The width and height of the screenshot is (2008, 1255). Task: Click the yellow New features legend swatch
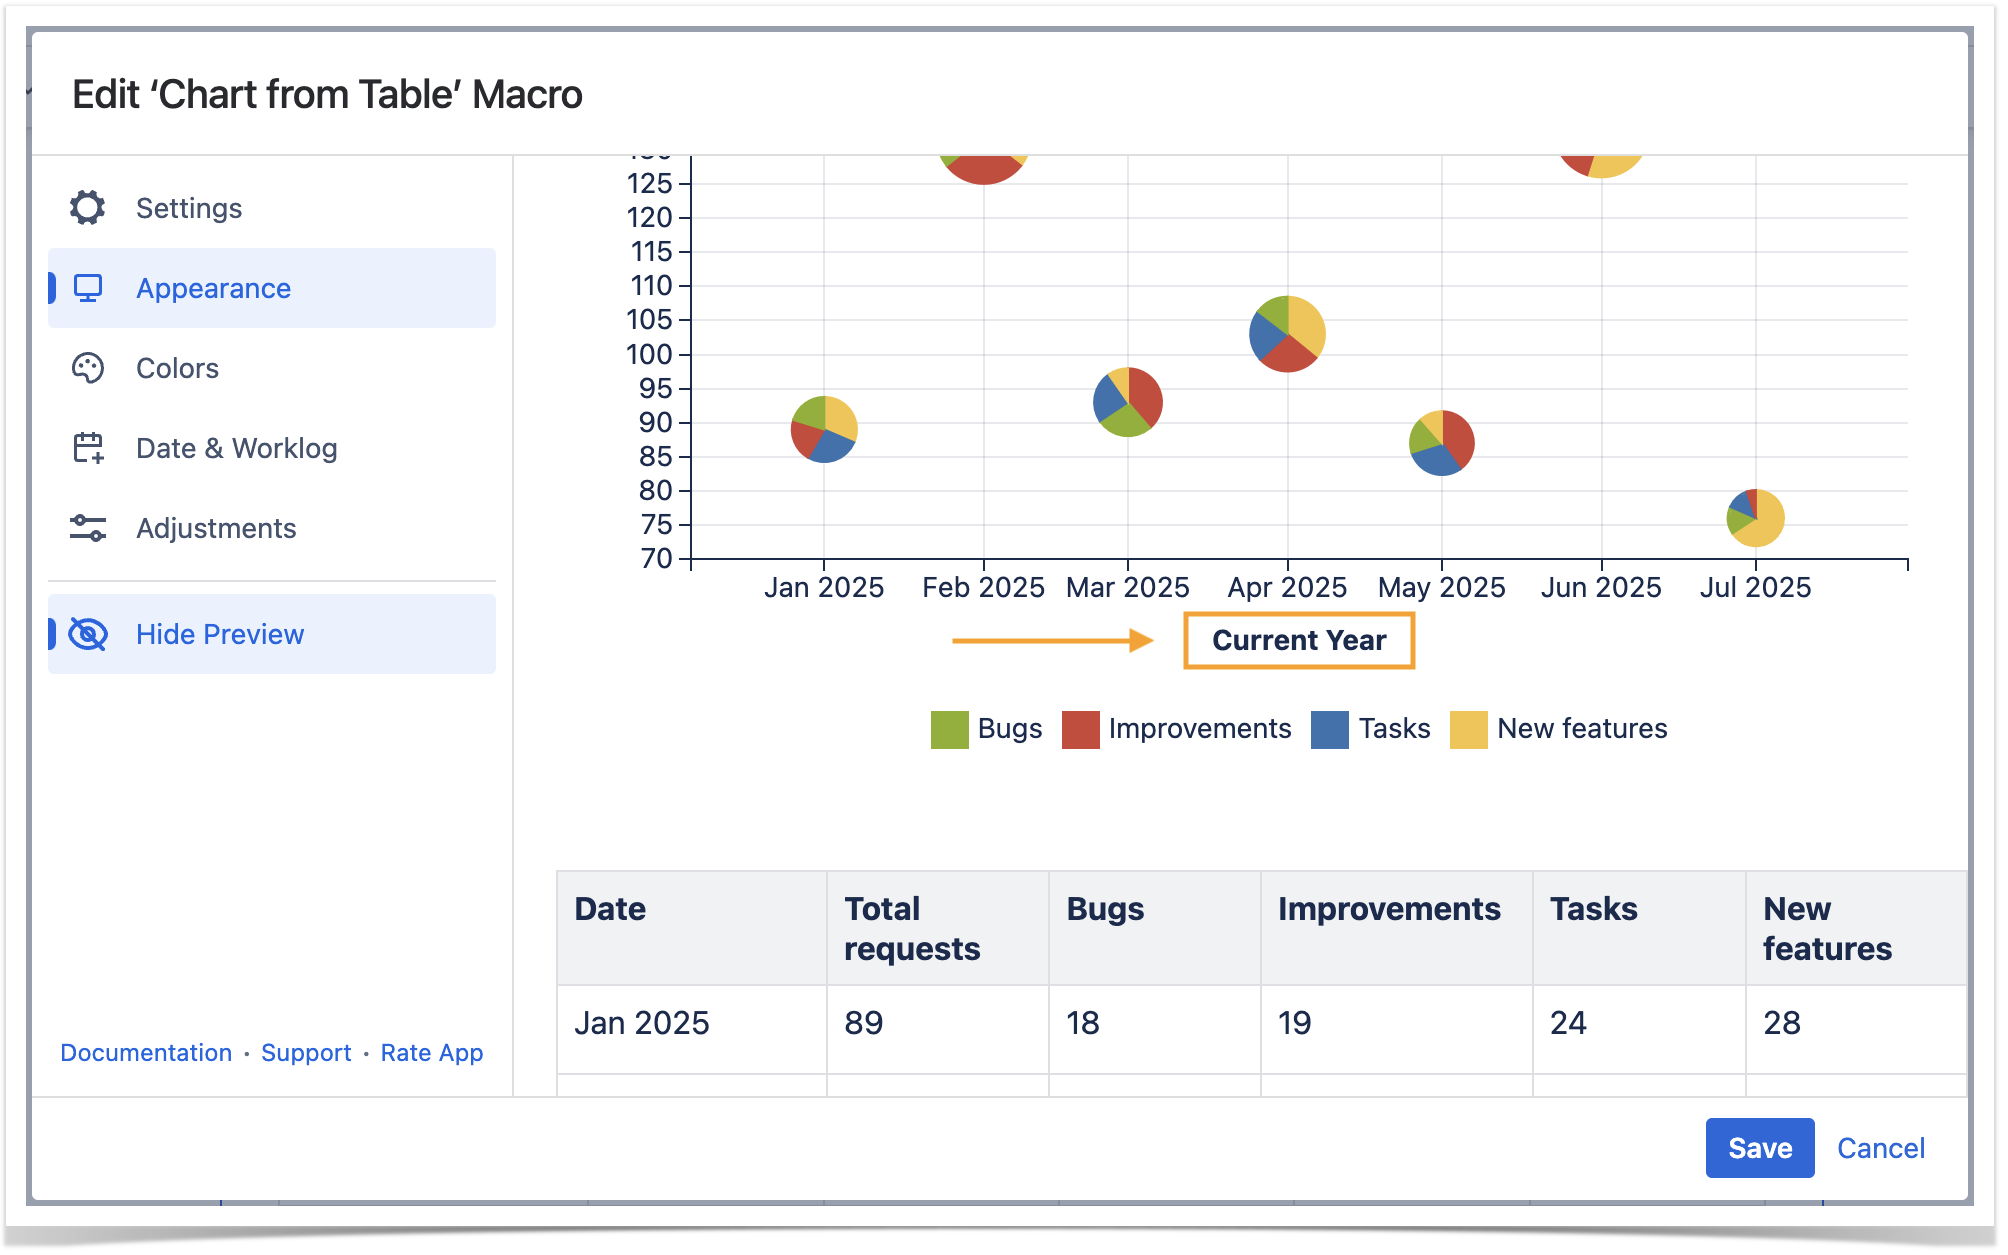pyautogui.click(x=1468, y=729)
